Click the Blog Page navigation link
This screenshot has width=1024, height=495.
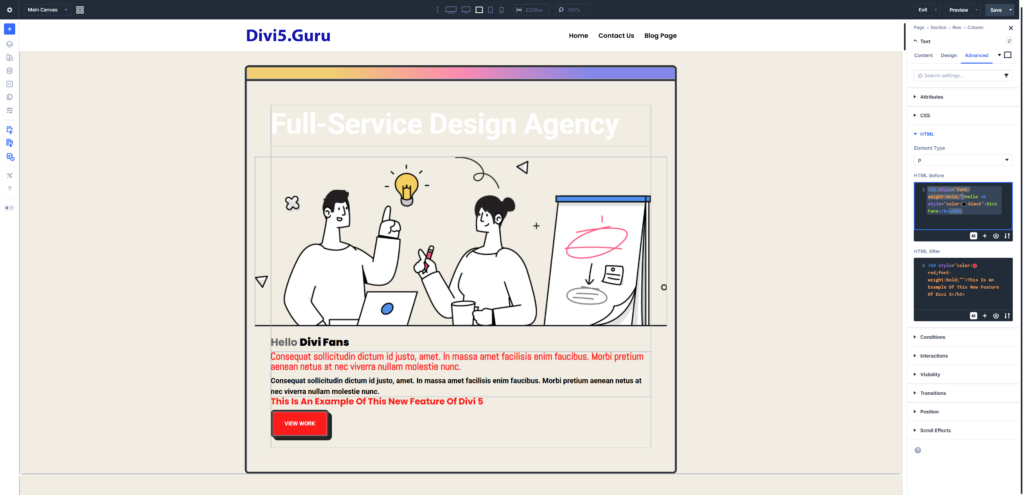coord(660,36)
